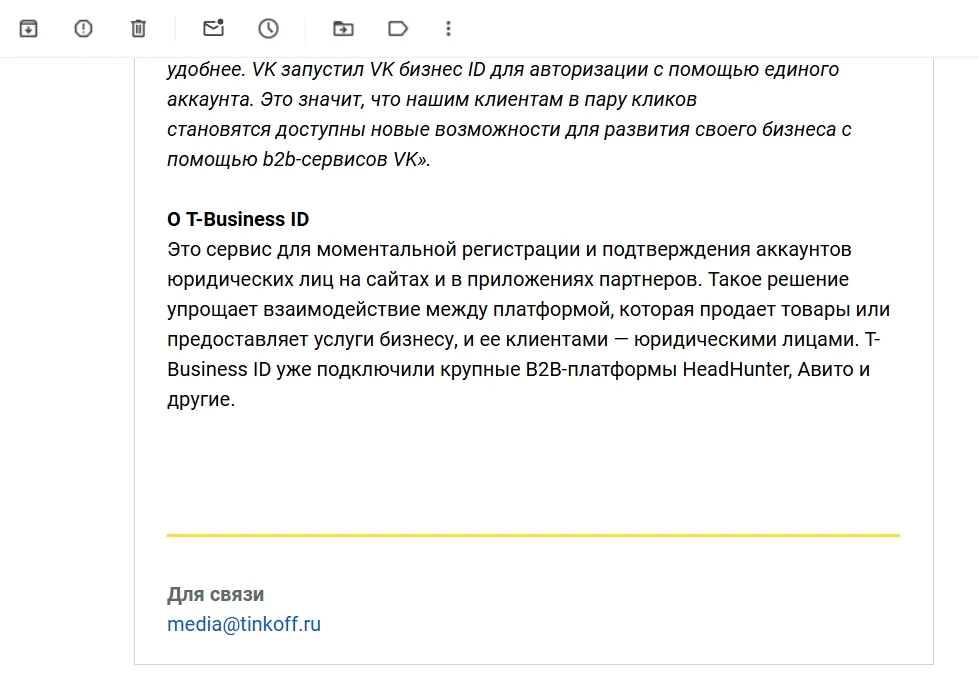This screenshot has height=684, width=979.
Task: Open the Labels tag icon
Action: click(x=398, y=29)
